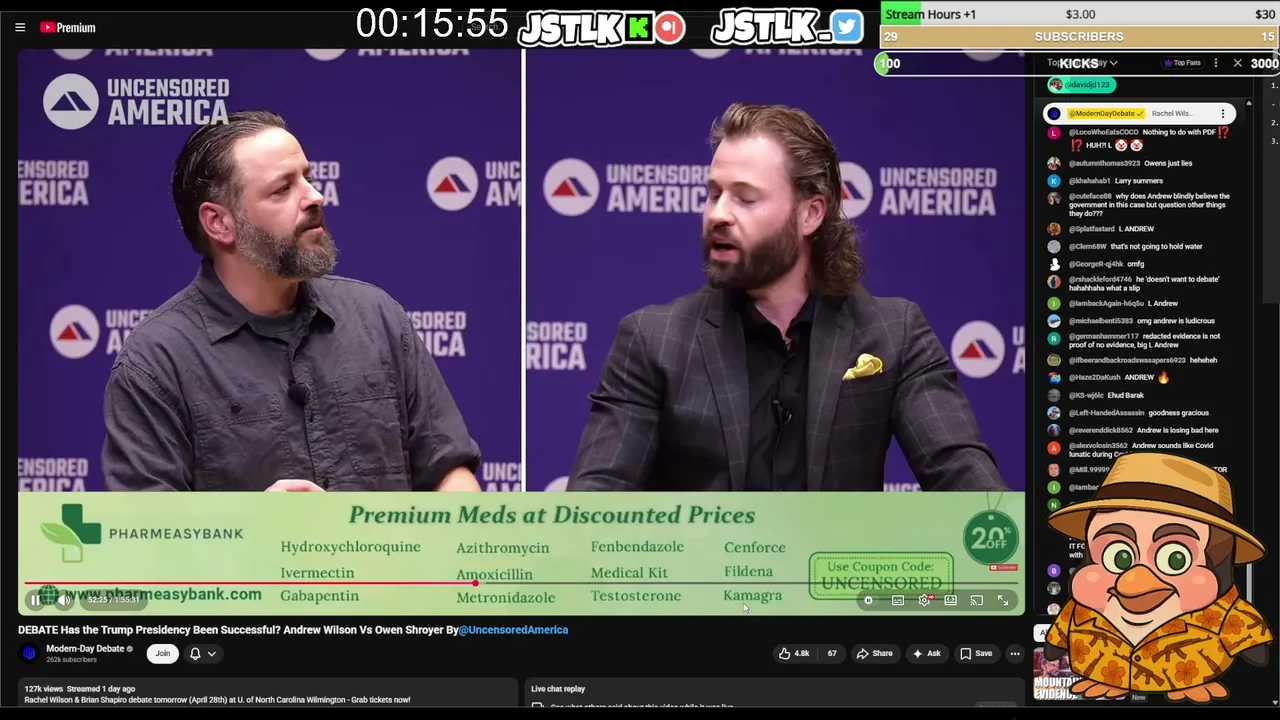Save video to playlist

[976, 653]
